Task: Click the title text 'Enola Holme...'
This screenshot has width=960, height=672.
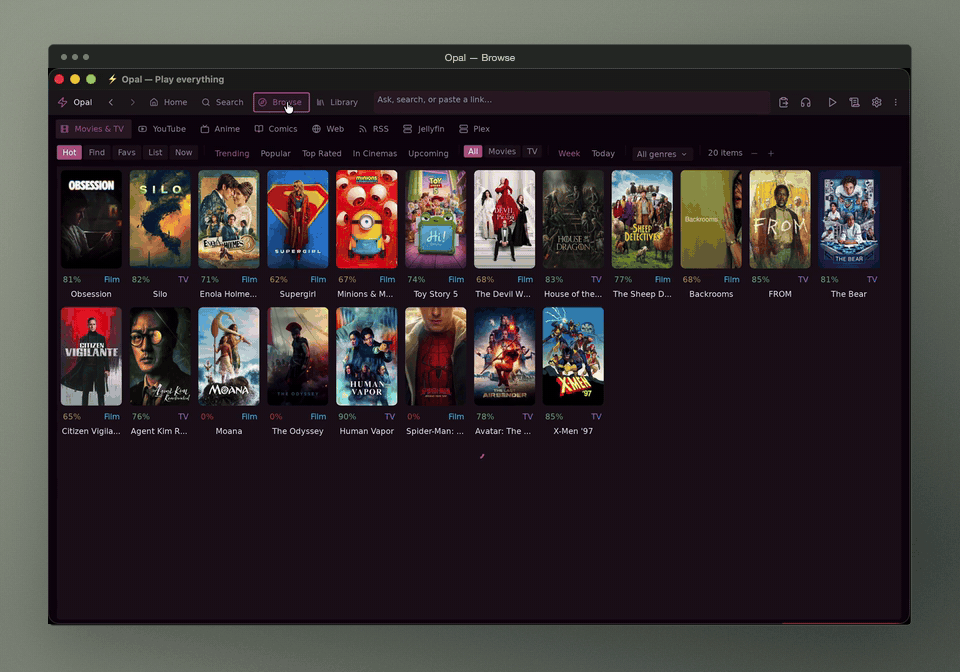Action: [228, 294]
